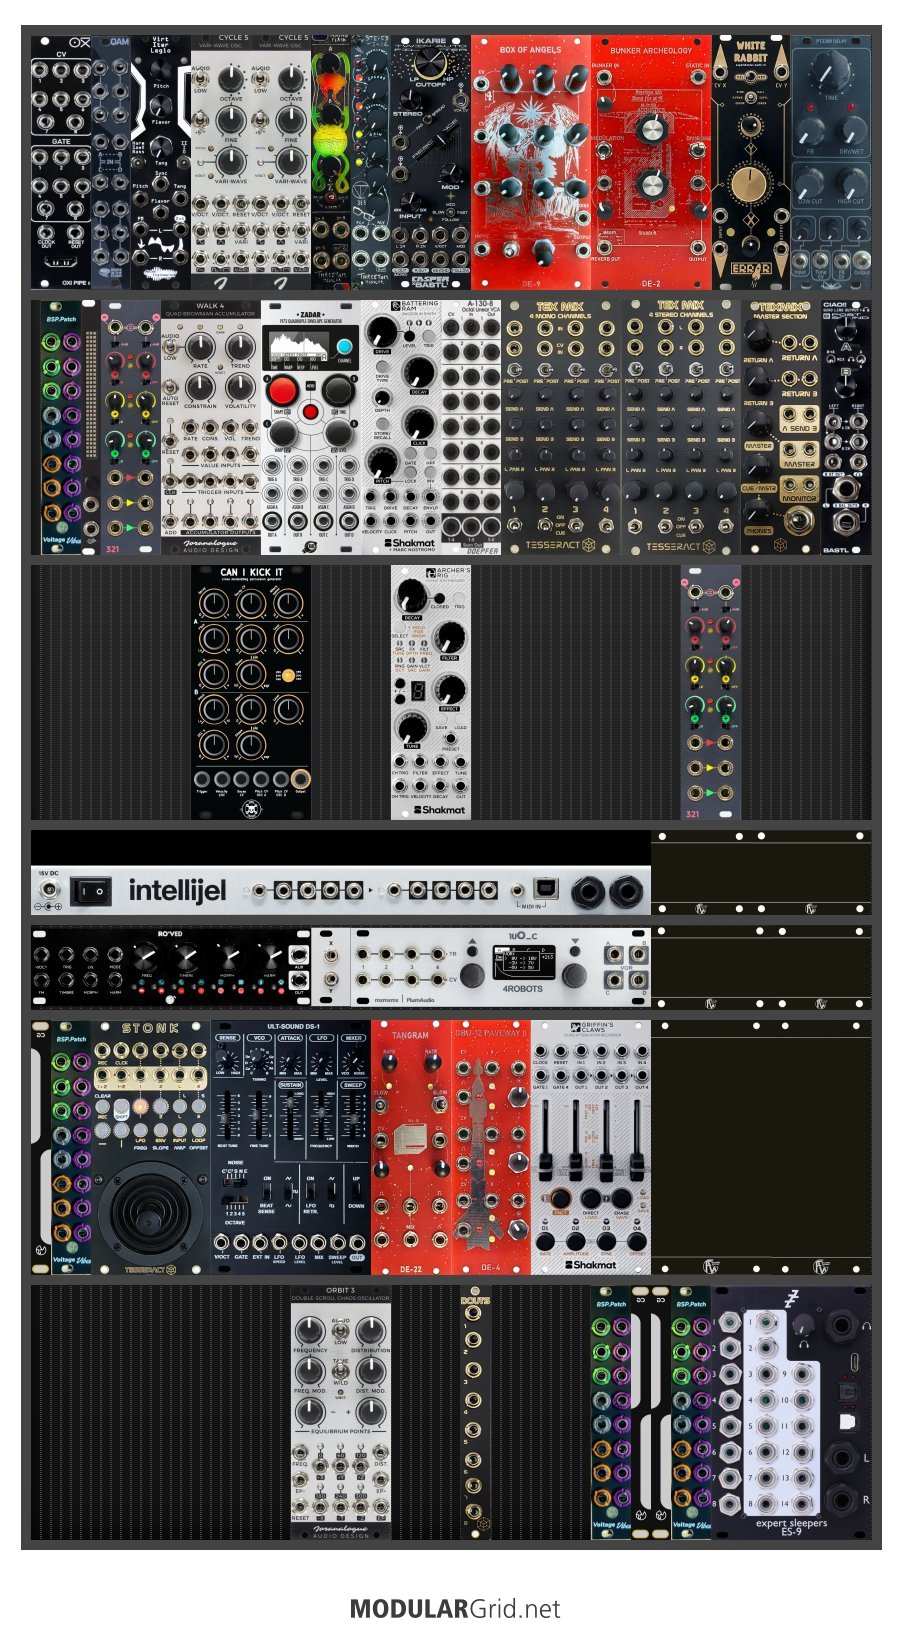Open the ModularGrid.net link
This screenshot has height=1630, width=912.
click(x=455, y=1609)
